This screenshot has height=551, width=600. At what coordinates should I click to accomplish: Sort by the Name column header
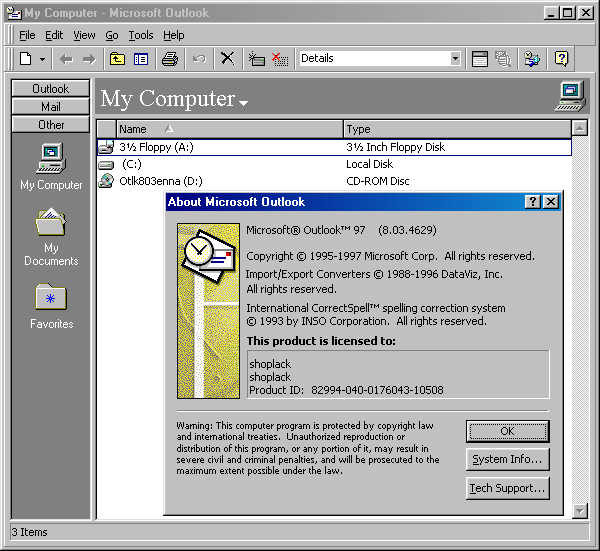click(x=230, y=129)
